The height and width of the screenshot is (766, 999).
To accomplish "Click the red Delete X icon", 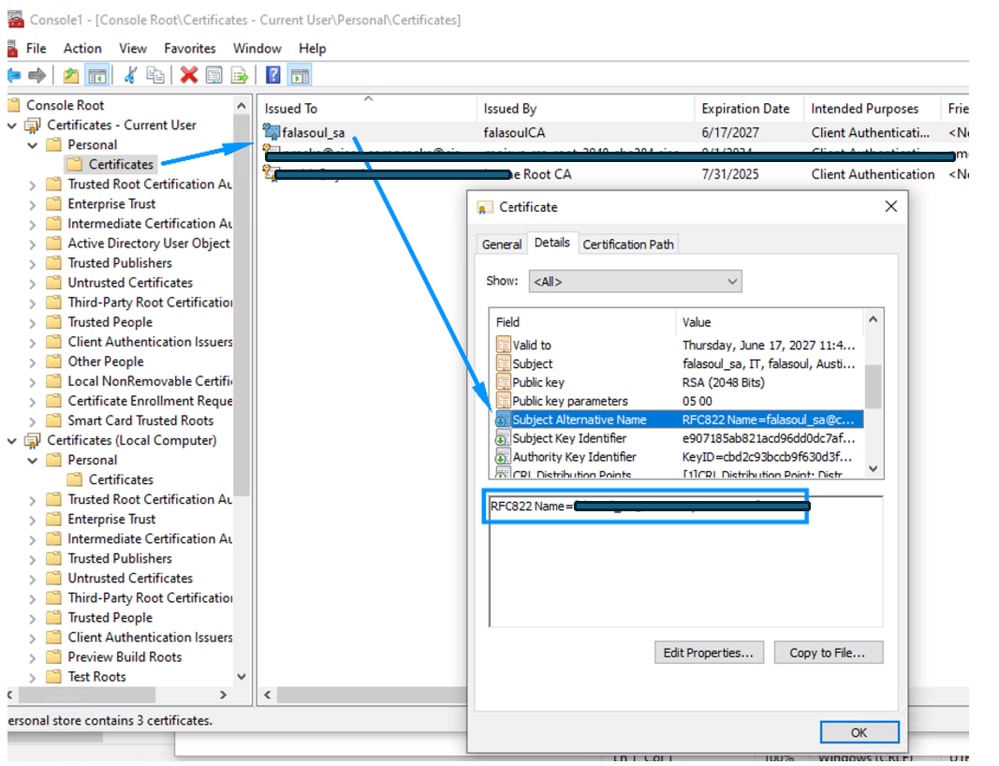I will tap(188, 75).
